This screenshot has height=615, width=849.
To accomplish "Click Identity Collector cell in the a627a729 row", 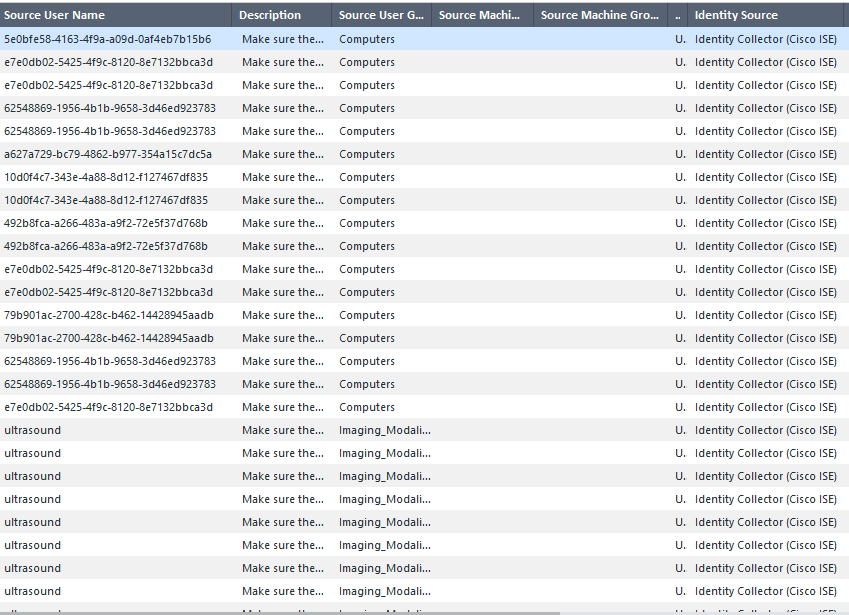I will pos(766,154).
